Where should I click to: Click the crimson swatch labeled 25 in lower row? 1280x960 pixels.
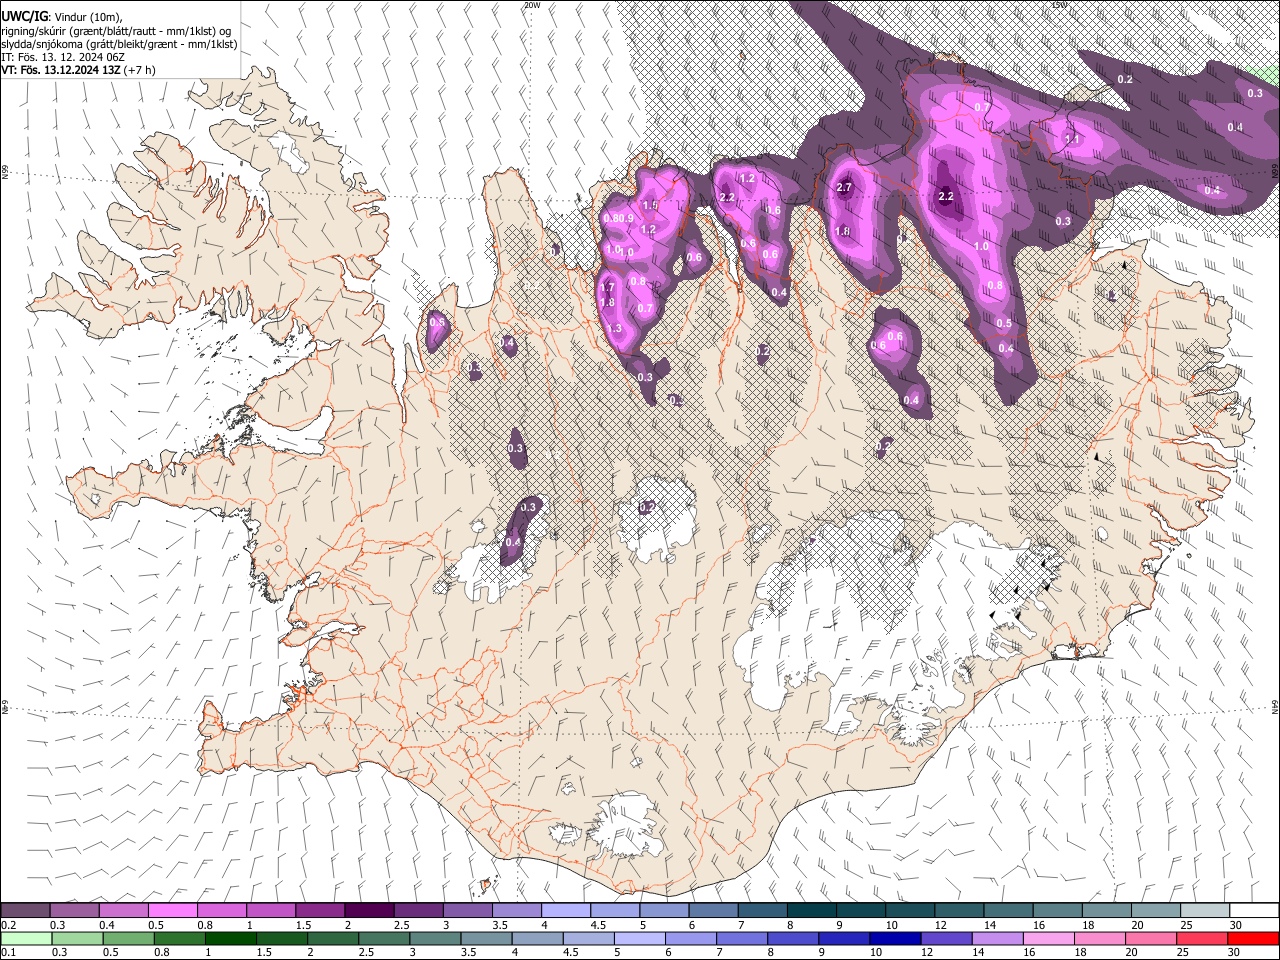[x=1203, y=938]
